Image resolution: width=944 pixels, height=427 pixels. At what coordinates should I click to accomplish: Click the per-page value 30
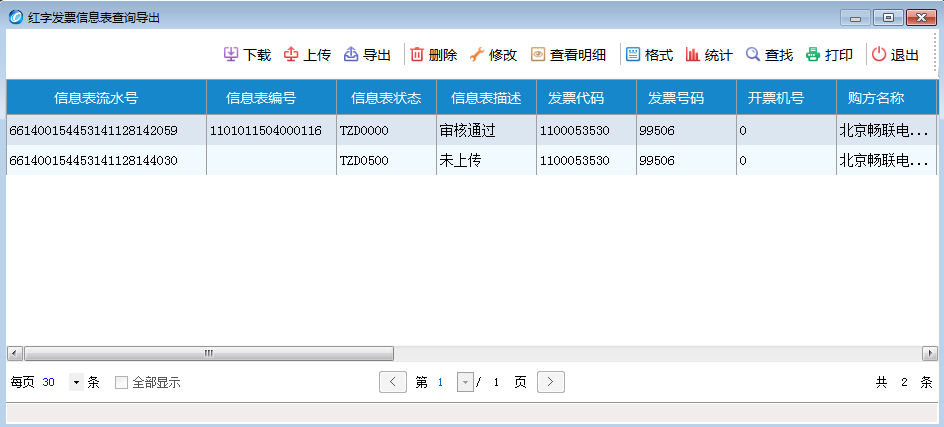point(49,382)
